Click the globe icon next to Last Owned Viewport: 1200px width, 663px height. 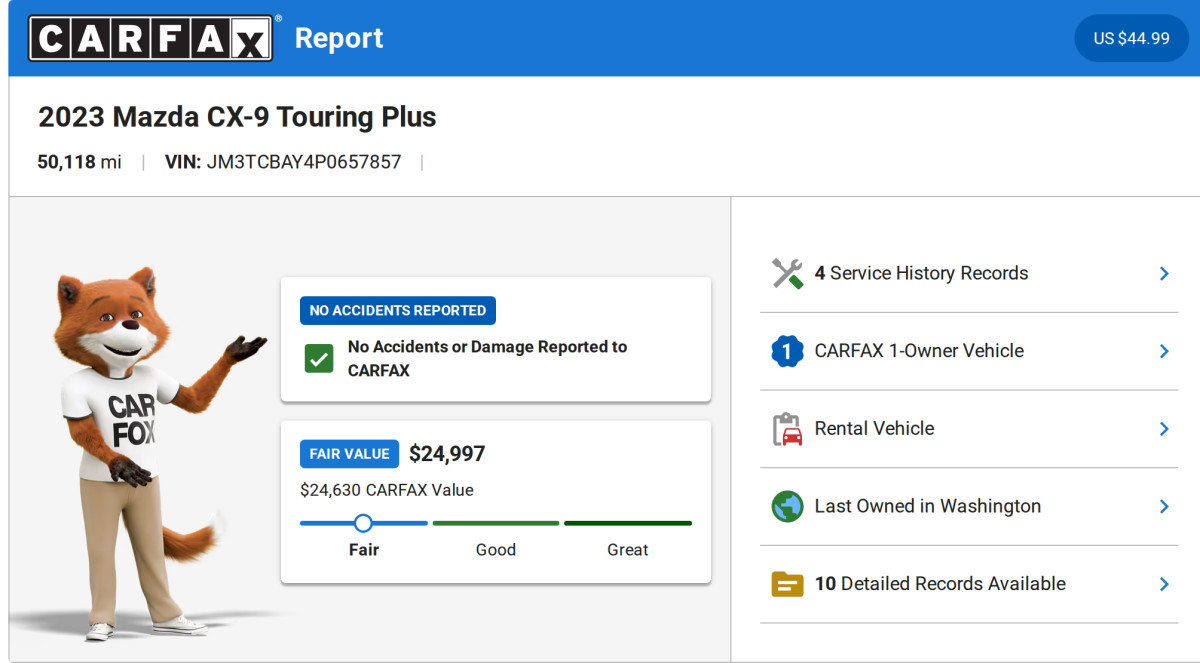click(786, 506)
